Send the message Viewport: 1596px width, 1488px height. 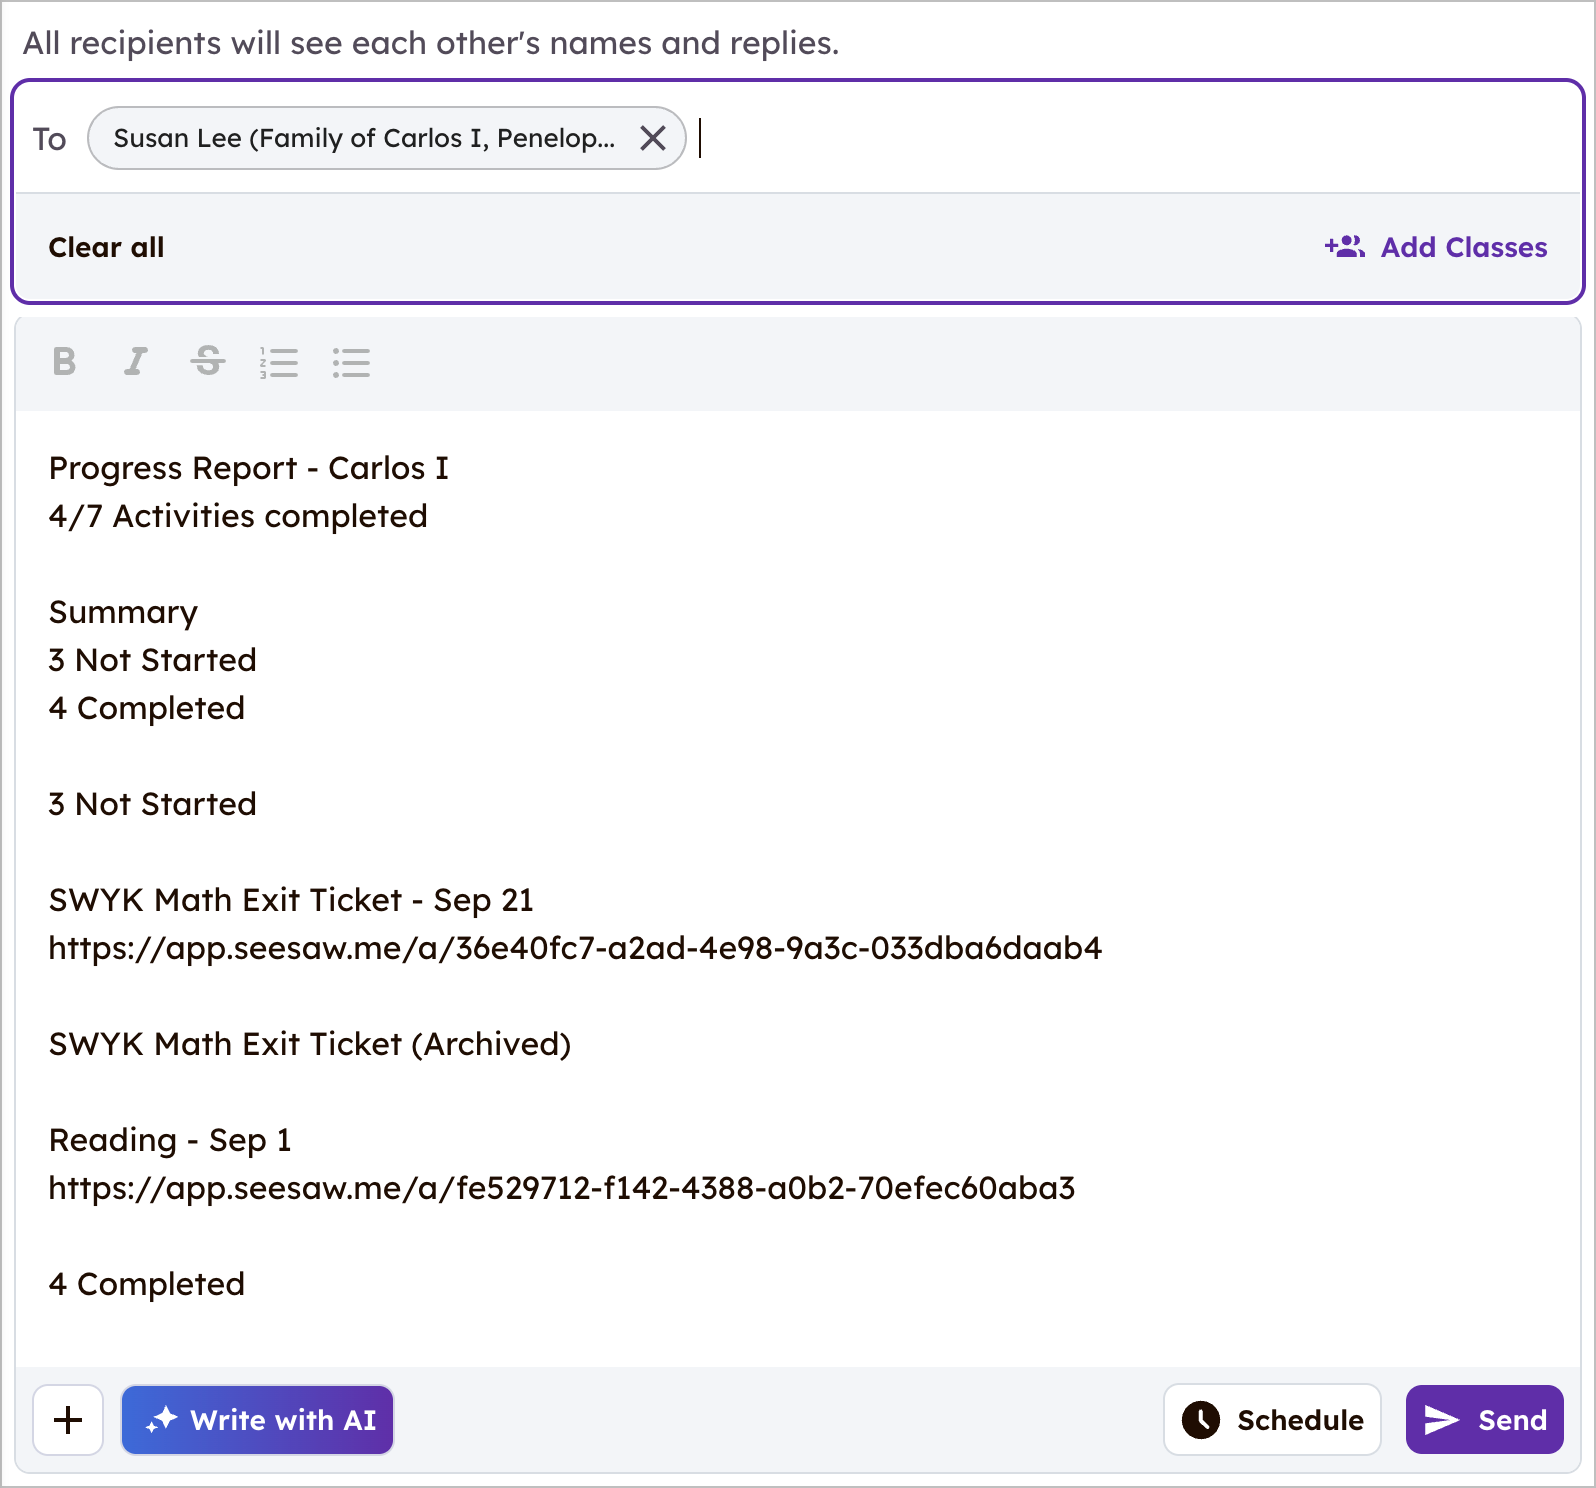click(1485, 1420)
